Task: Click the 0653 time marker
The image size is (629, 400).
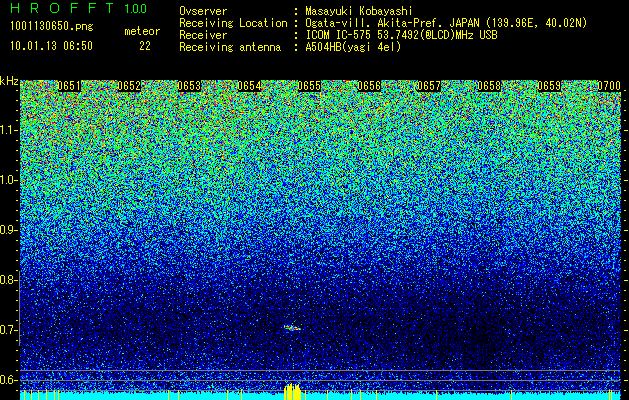Action: pyautogui.click(x=189, y=86)
